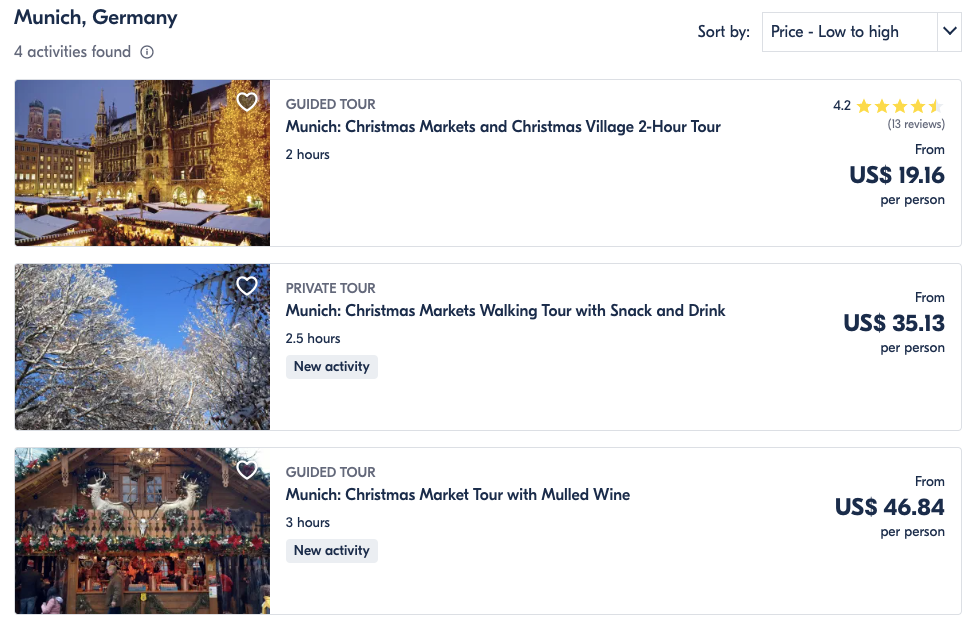Click the snowy trees tour thumbnail

coord(142,347)
